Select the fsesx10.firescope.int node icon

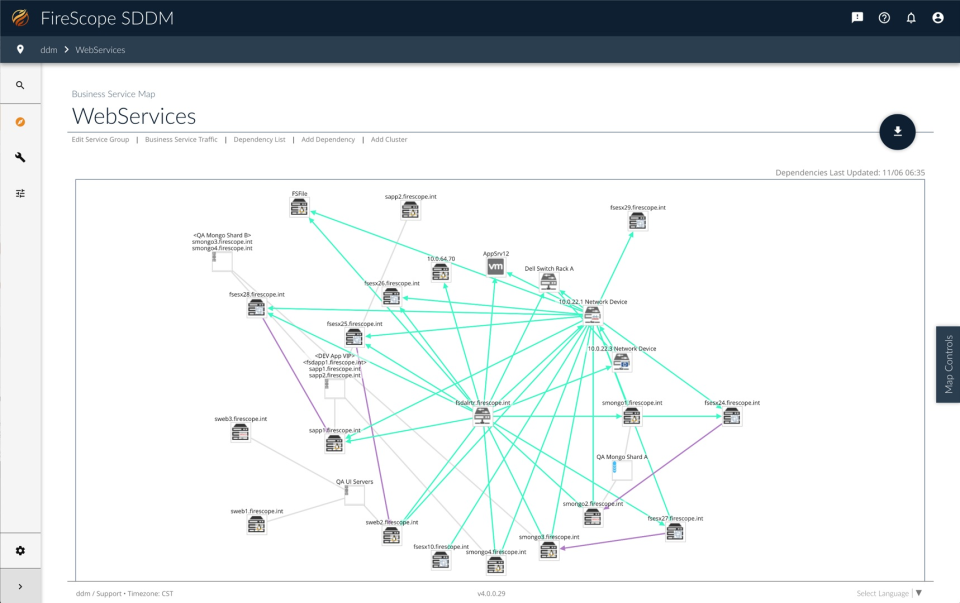point(441,560)
